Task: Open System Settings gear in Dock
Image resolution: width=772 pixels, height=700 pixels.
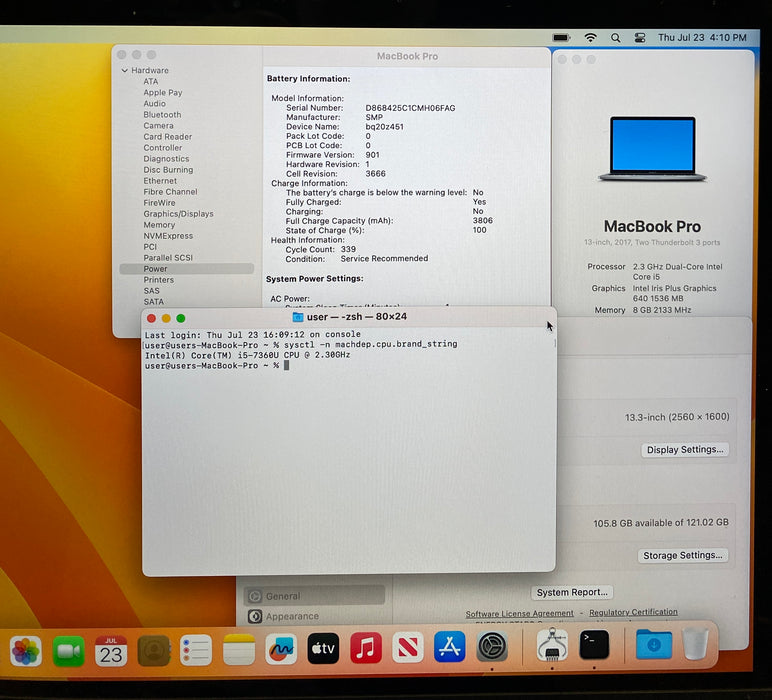Action: 492,646
